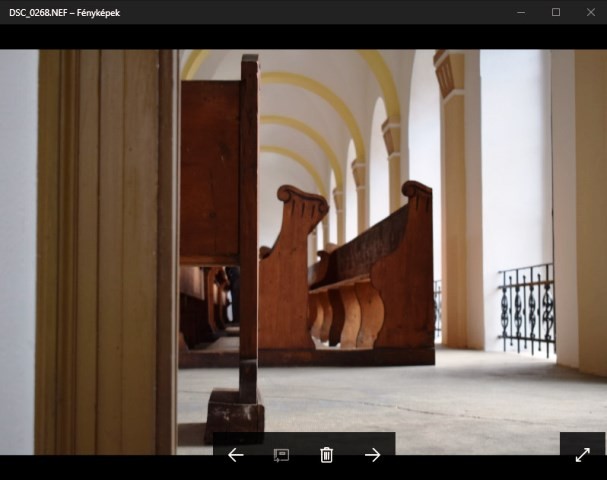Delete the photo using the trash icon
Viewport: 607px width, 480px height.
[326, 455]
